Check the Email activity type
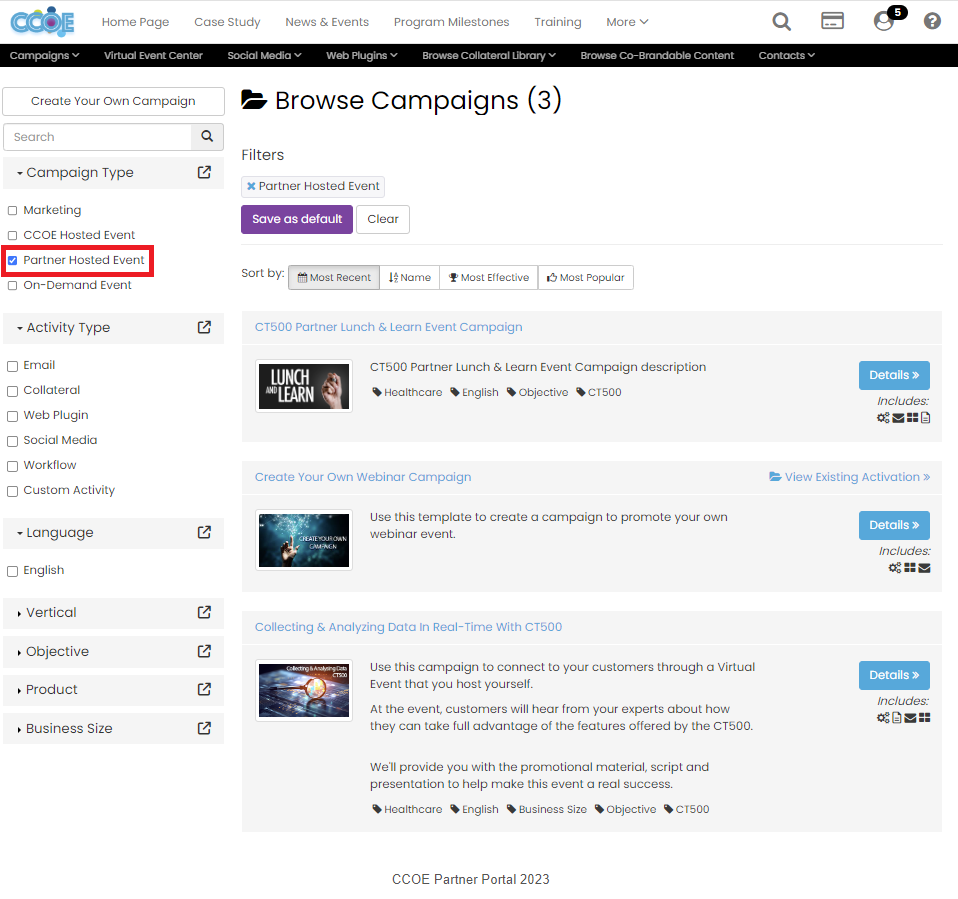The height and width of the screenshot is (899, 958). click(12, 366)
